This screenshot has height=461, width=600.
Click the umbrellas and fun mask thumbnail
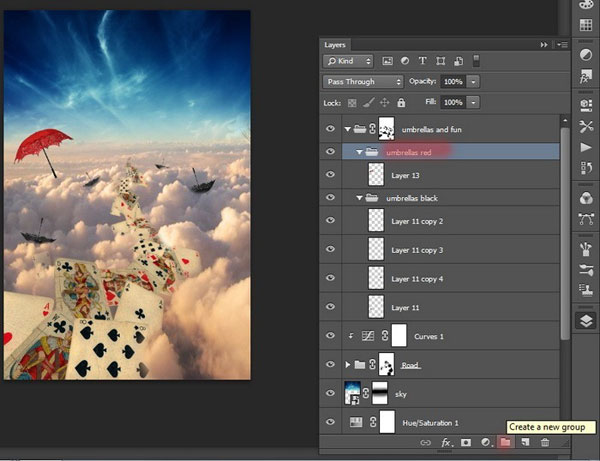(386, 129)
